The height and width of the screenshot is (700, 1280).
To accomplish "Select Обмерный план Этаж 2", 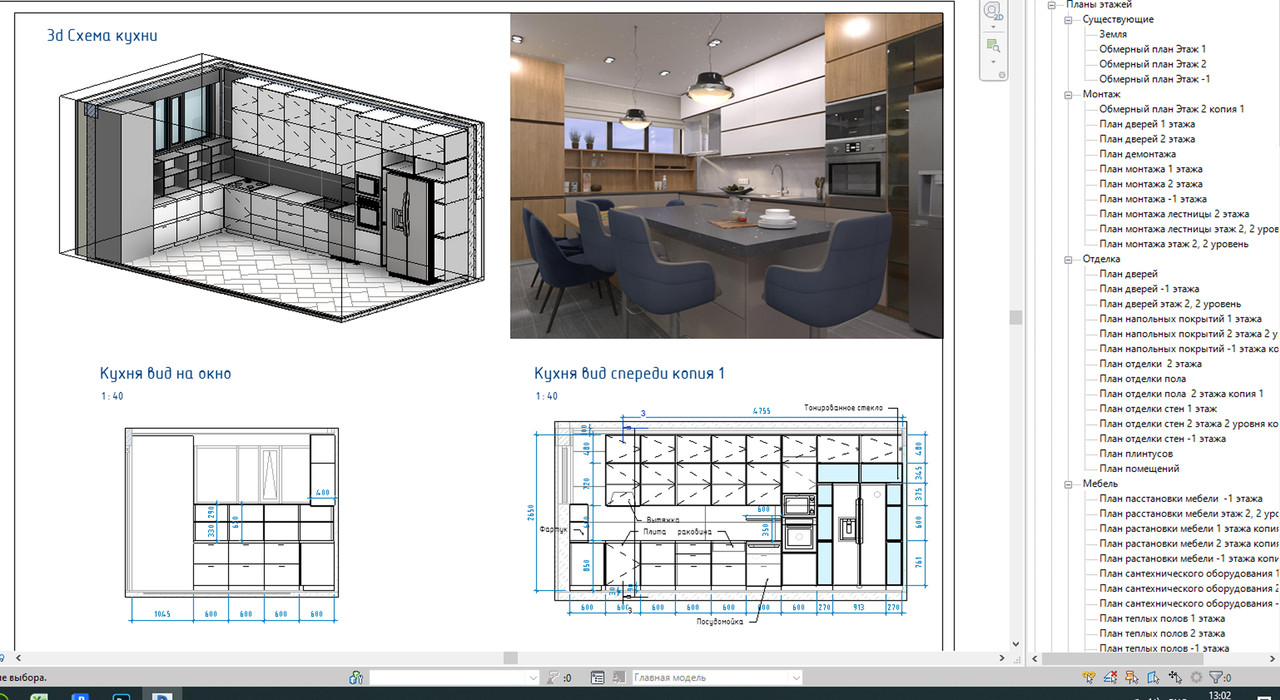I will pyautogui.click(x=1152, y=64).
